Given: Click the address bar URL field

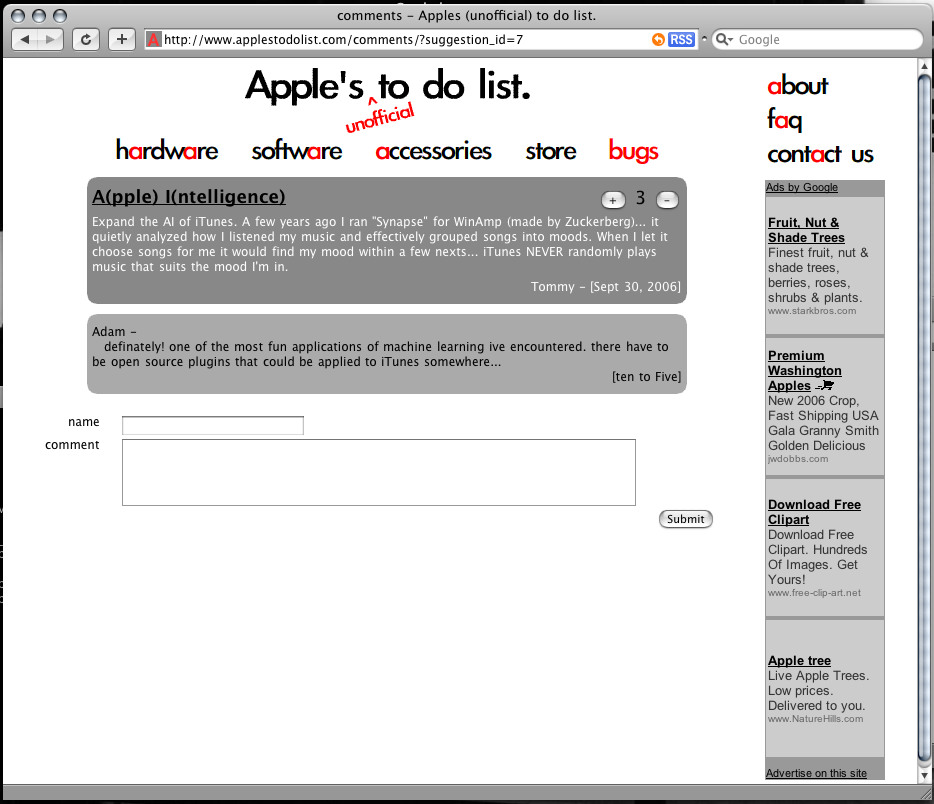Looking at the screenshot, I should (406, 40).
